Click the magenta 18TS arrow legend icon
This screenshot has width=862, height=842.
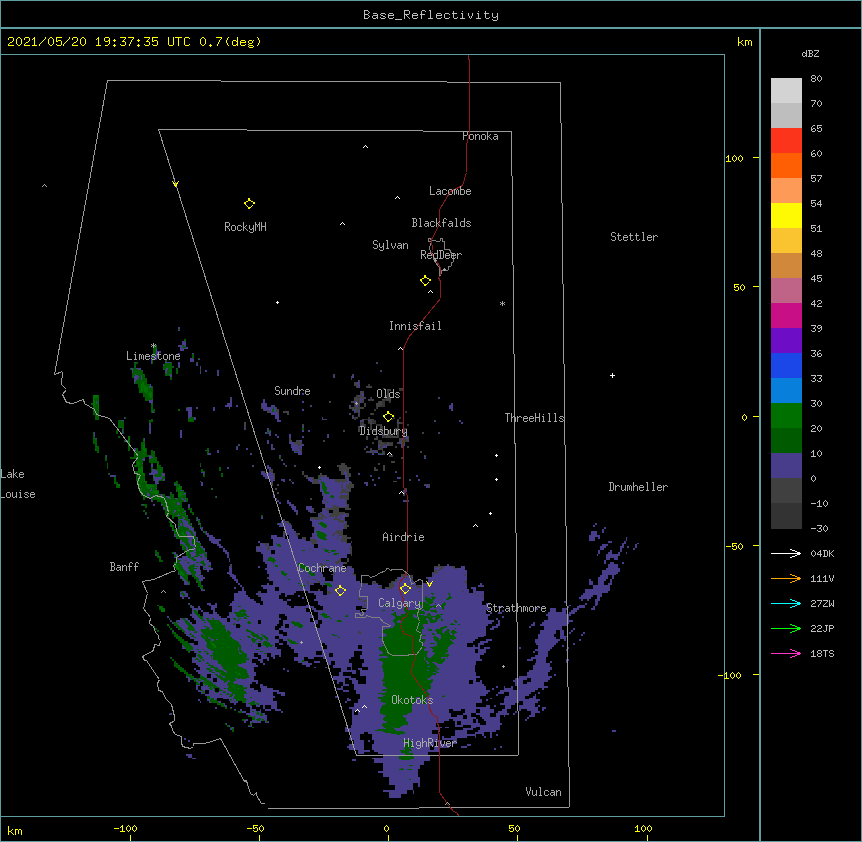[786, 653]
